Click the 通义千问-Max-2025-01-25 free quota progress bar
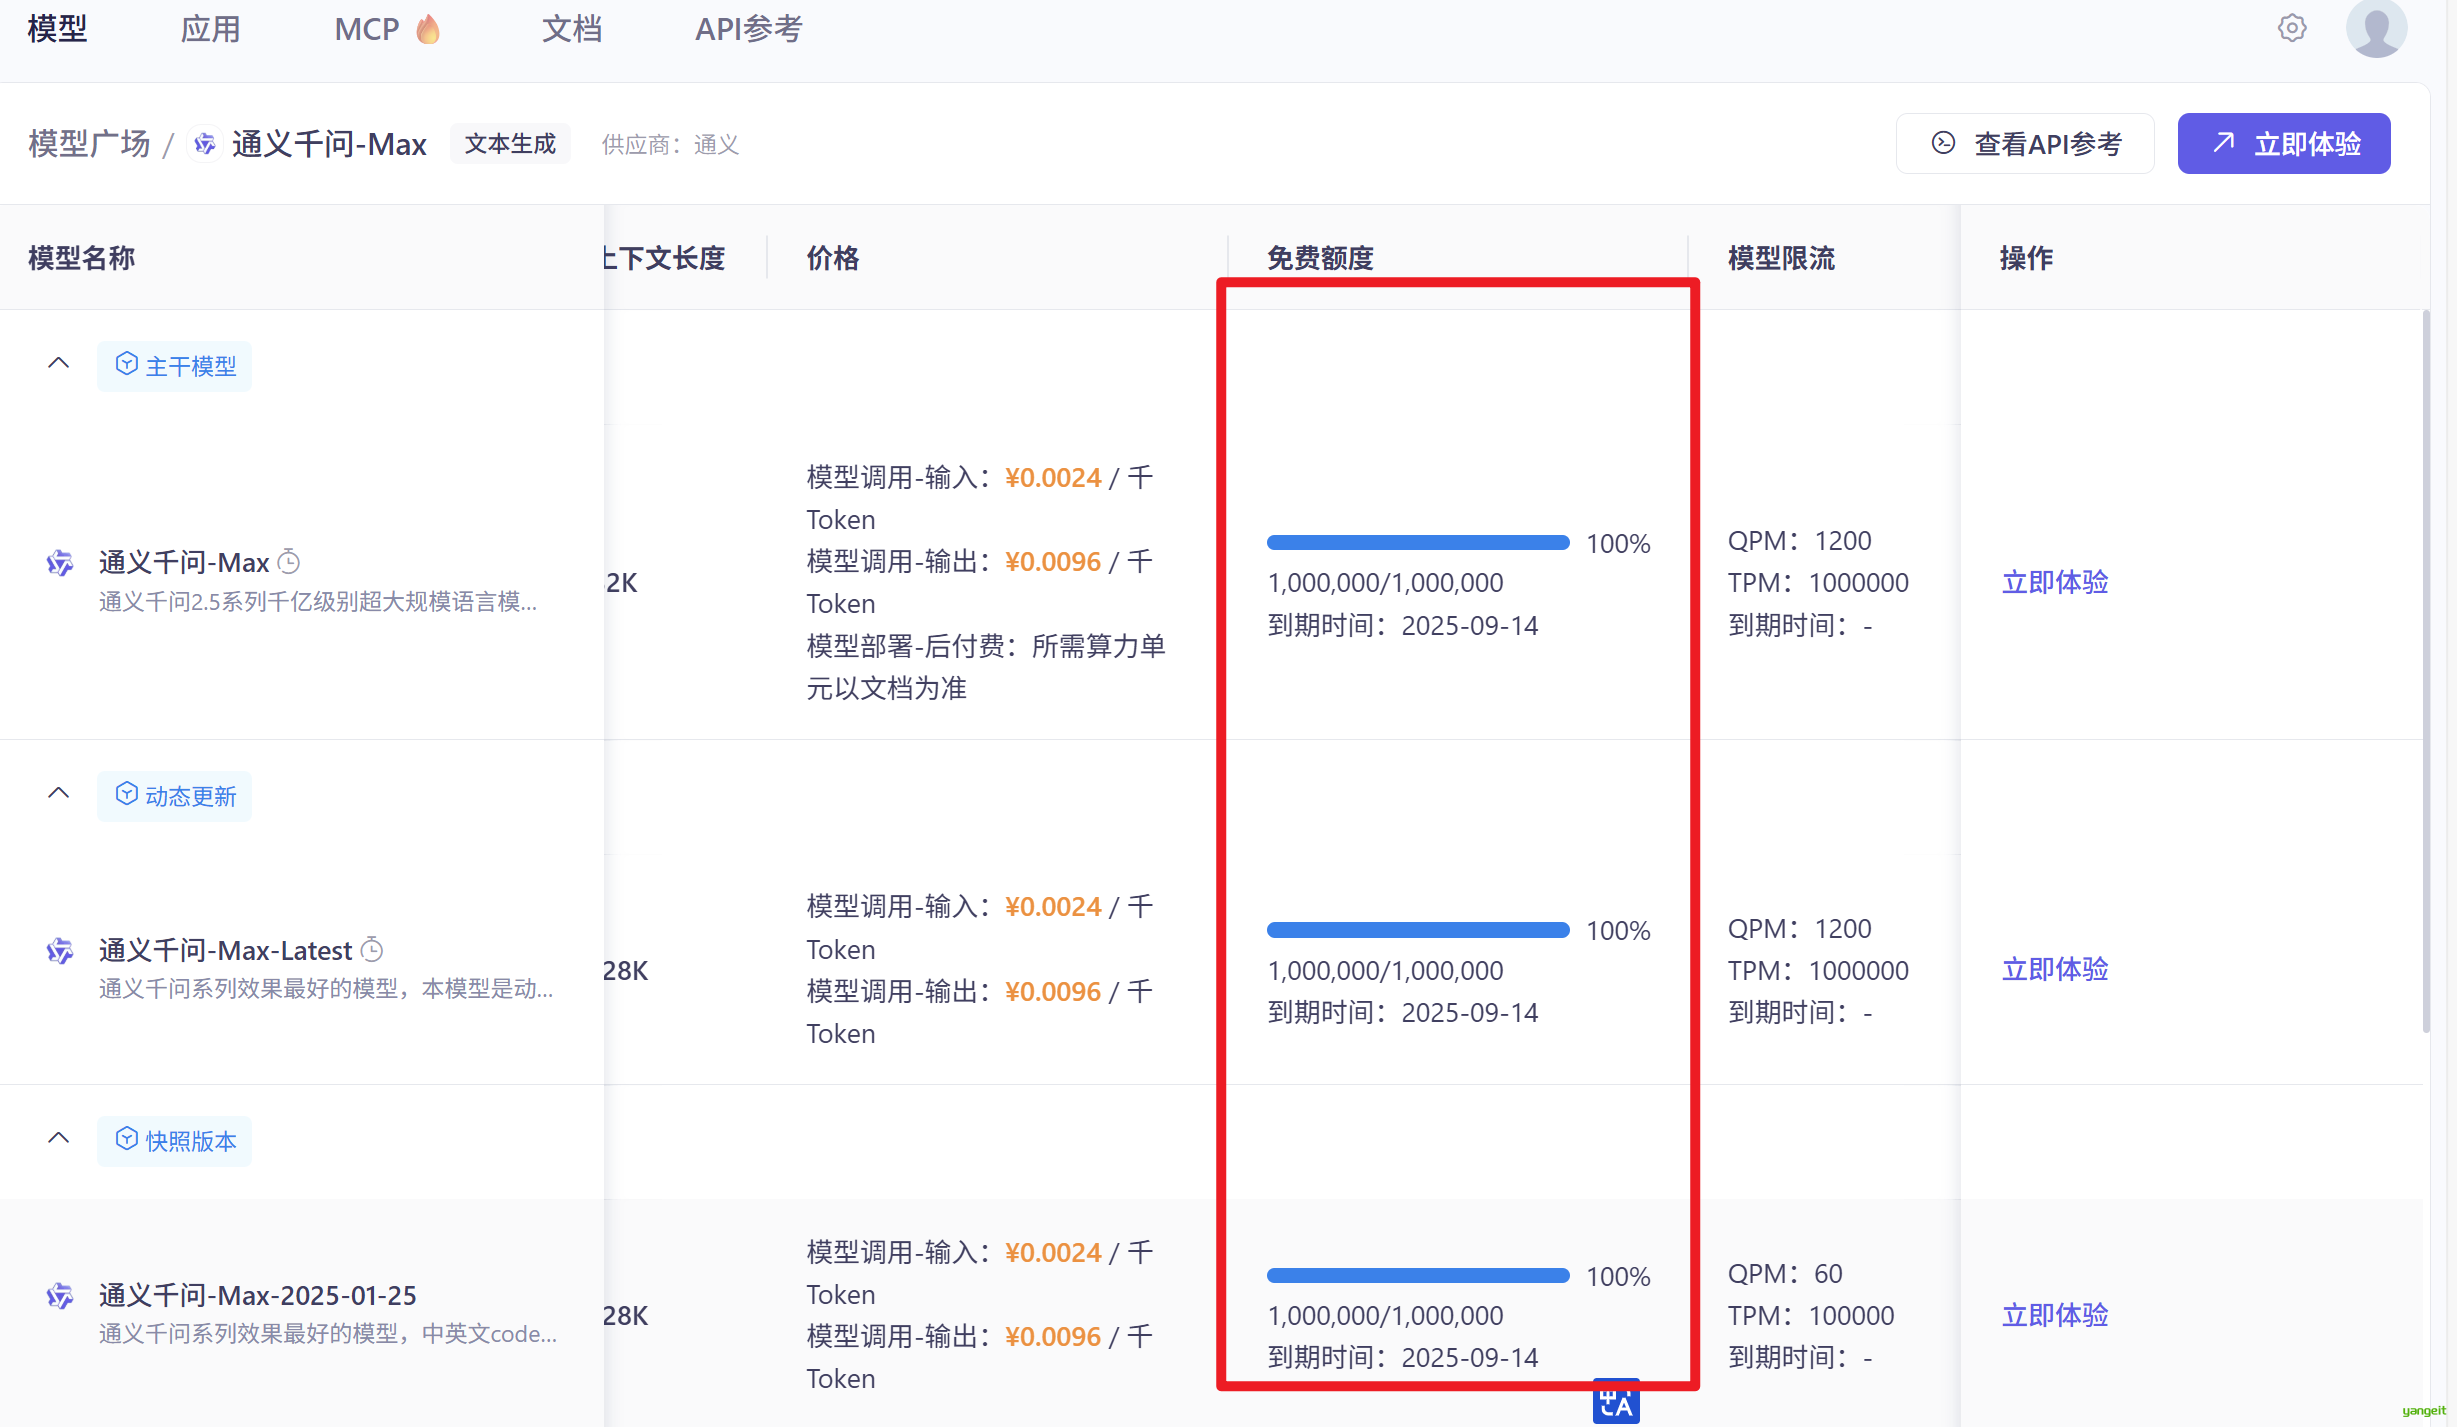This screenshot has height=1427, width=2457. point(1418,1276)
